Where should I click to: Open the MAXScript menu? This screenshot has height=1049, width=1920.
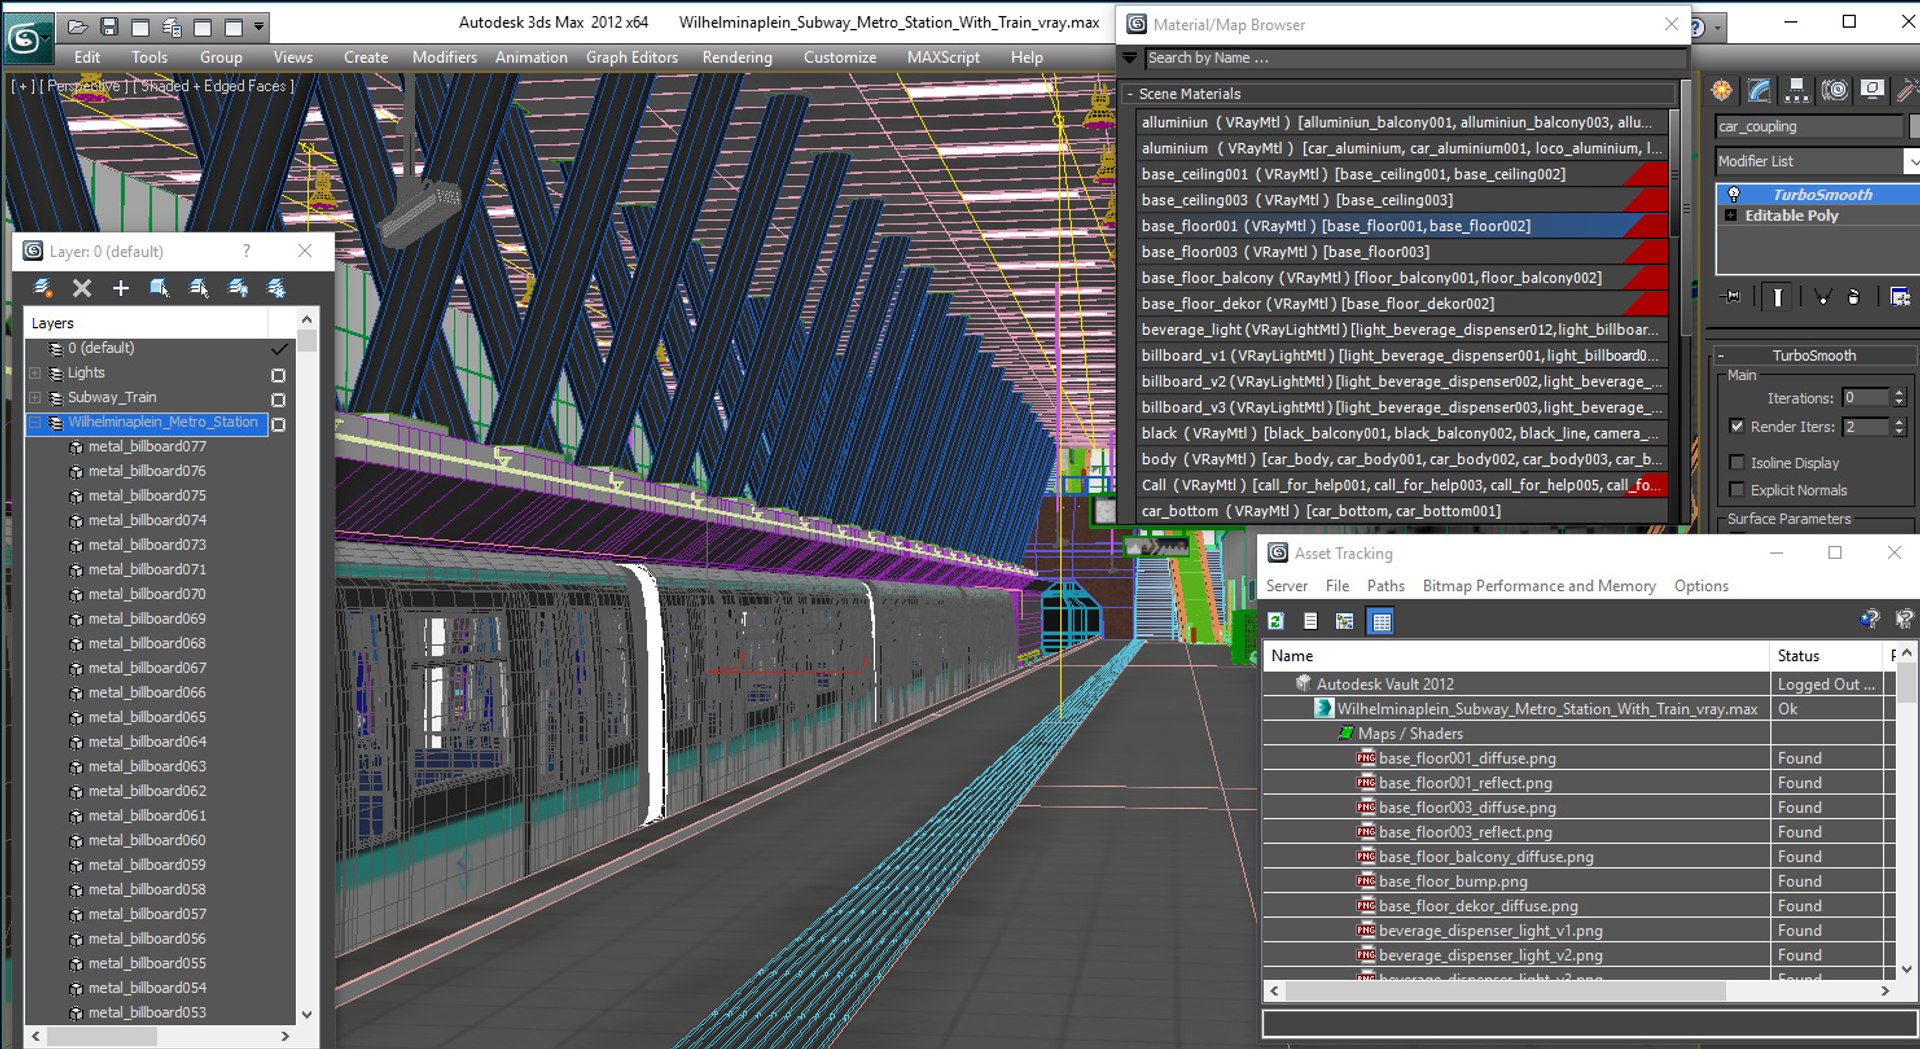(943, 57)
